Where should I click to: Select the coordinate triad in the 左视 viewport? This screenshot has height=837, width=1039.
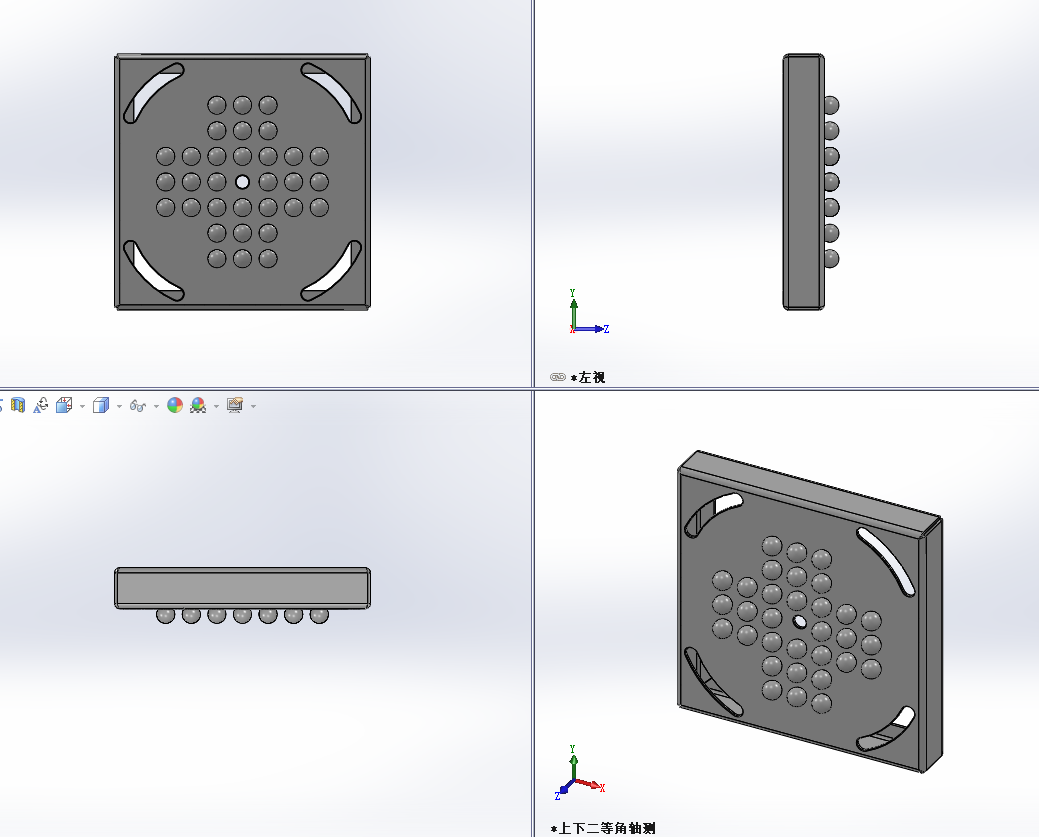pos(588,311)
